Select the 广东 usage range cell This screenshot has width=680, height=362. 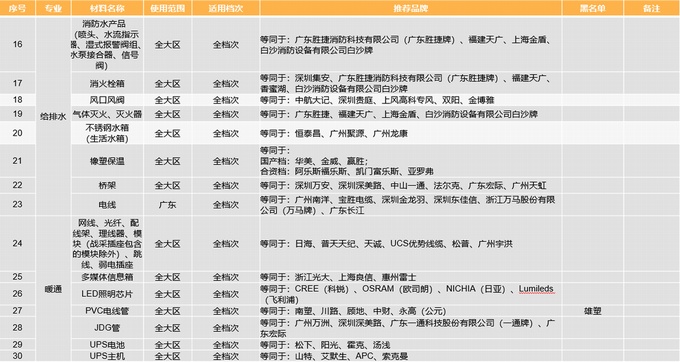coord(167,205)
